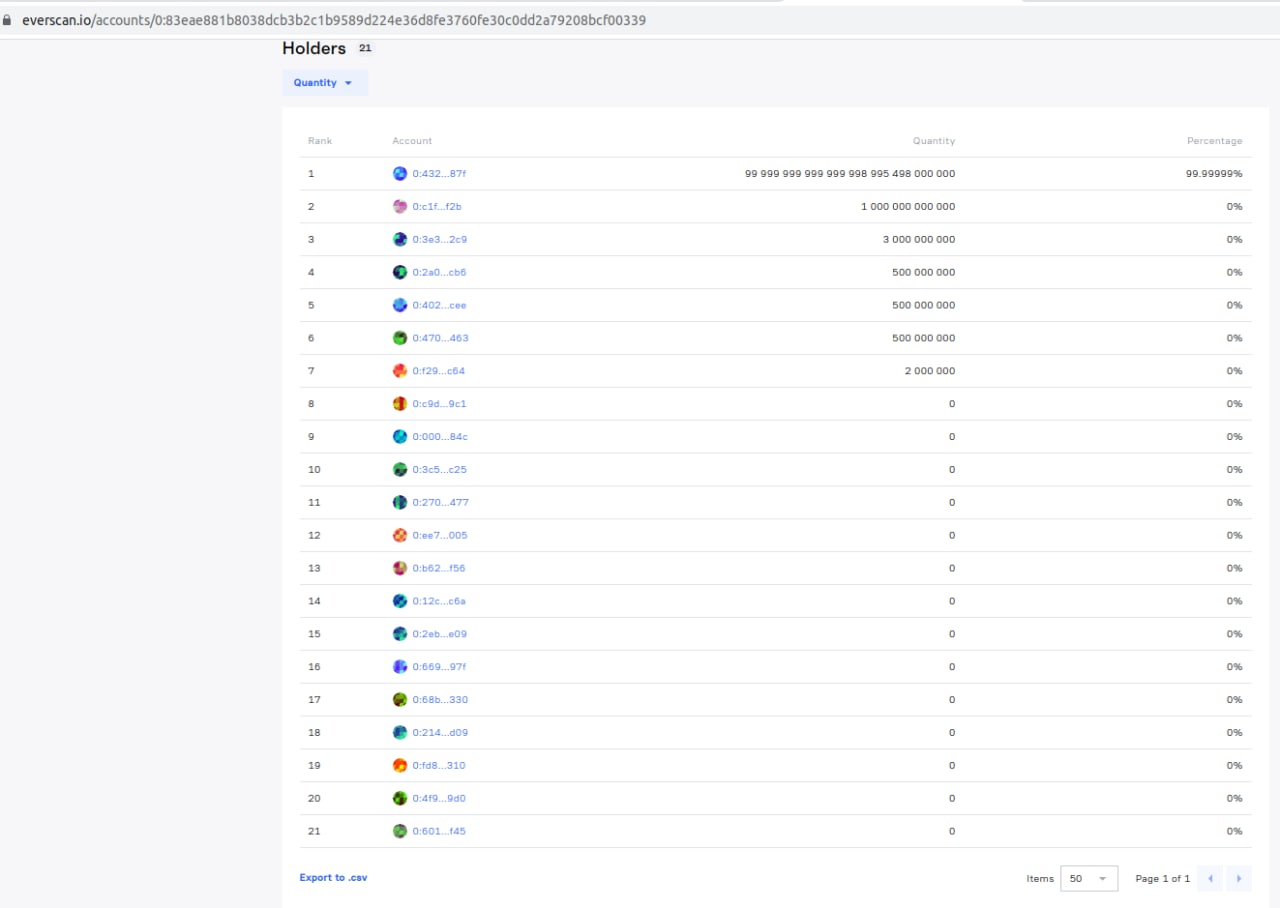This screenshot has height=908, width=1280.
Task: Open holder account 0:601...f45
Action: tap(439, 831)
